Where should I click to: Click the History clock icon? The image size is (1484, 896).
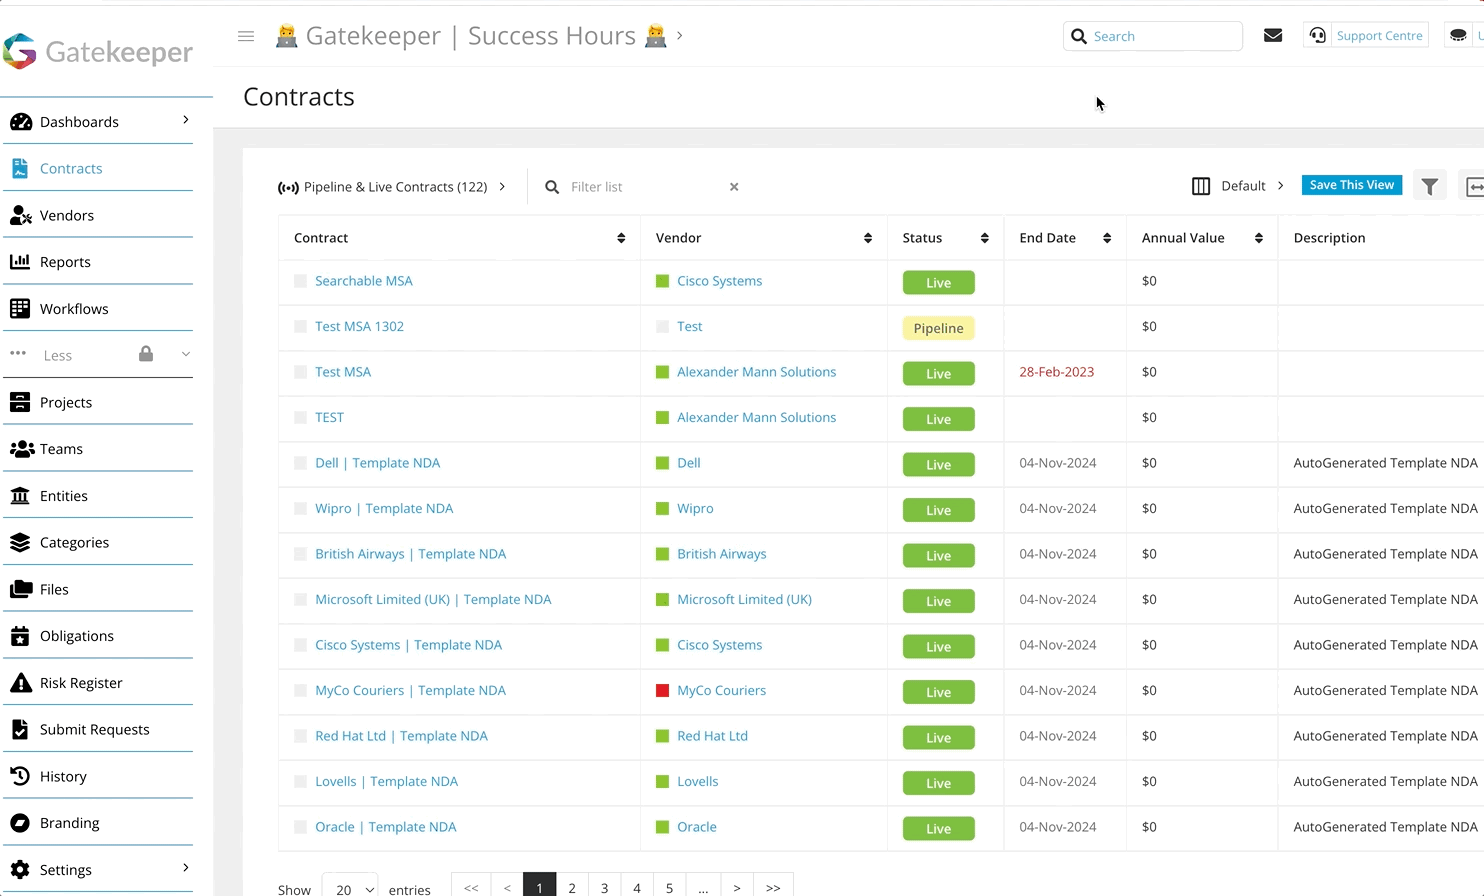20,776
